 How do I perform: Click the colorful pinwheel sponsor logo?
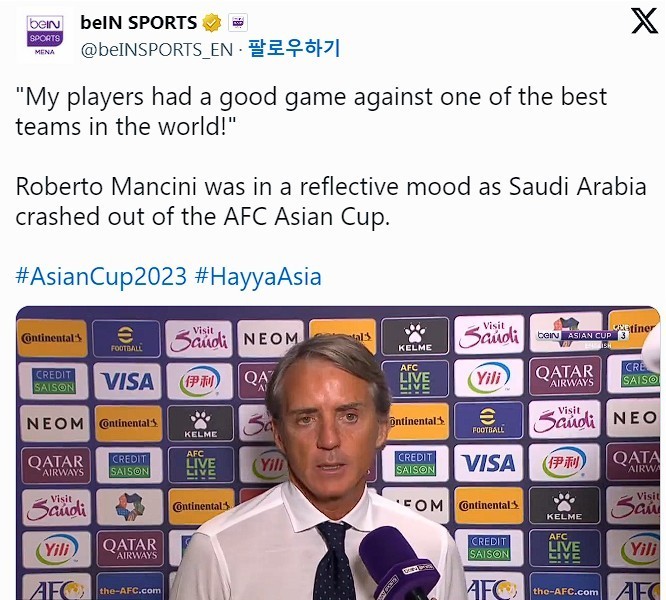point(130,507)
